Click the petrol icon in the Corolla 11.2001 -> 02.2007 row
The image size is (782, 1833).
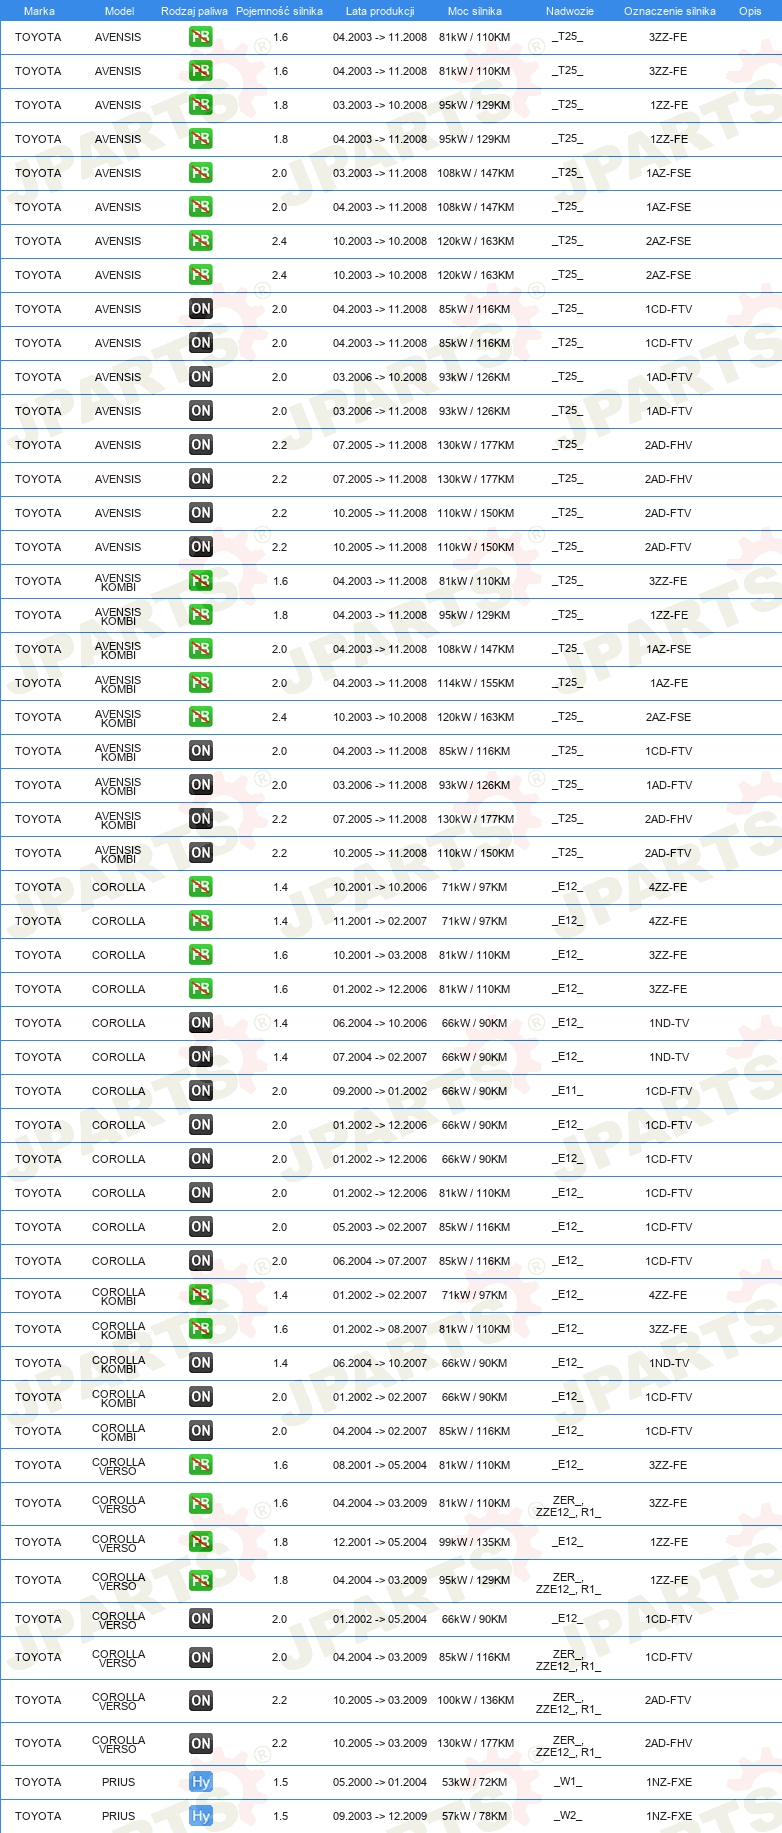tap(201, 921)
